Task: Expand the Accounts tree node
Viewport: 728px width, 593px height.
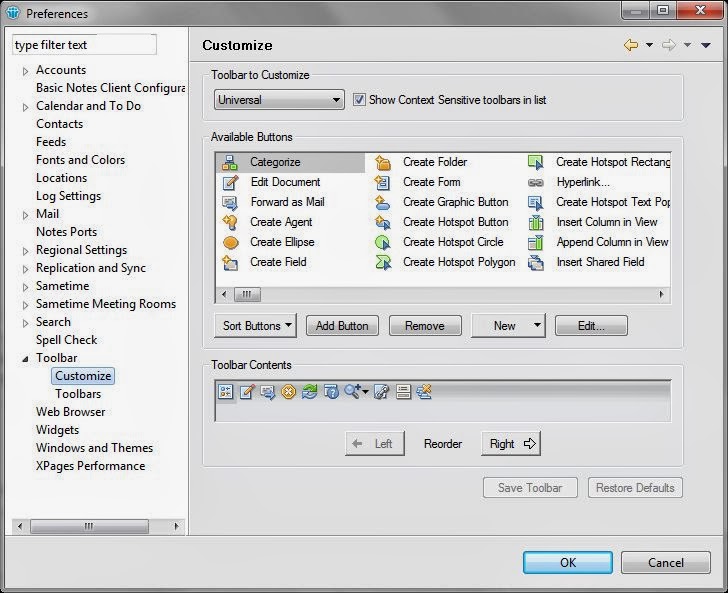Action: 26,70
